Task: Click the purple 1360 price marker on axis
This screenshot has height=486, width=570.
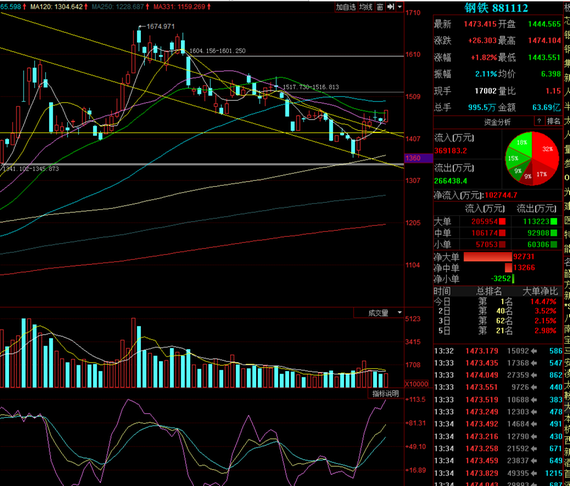Action: 418,158
